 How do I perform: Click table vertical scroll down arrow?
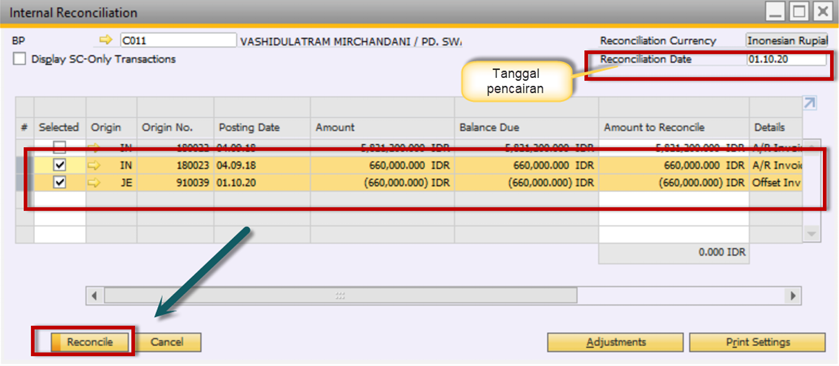click(x=812, y=234)
